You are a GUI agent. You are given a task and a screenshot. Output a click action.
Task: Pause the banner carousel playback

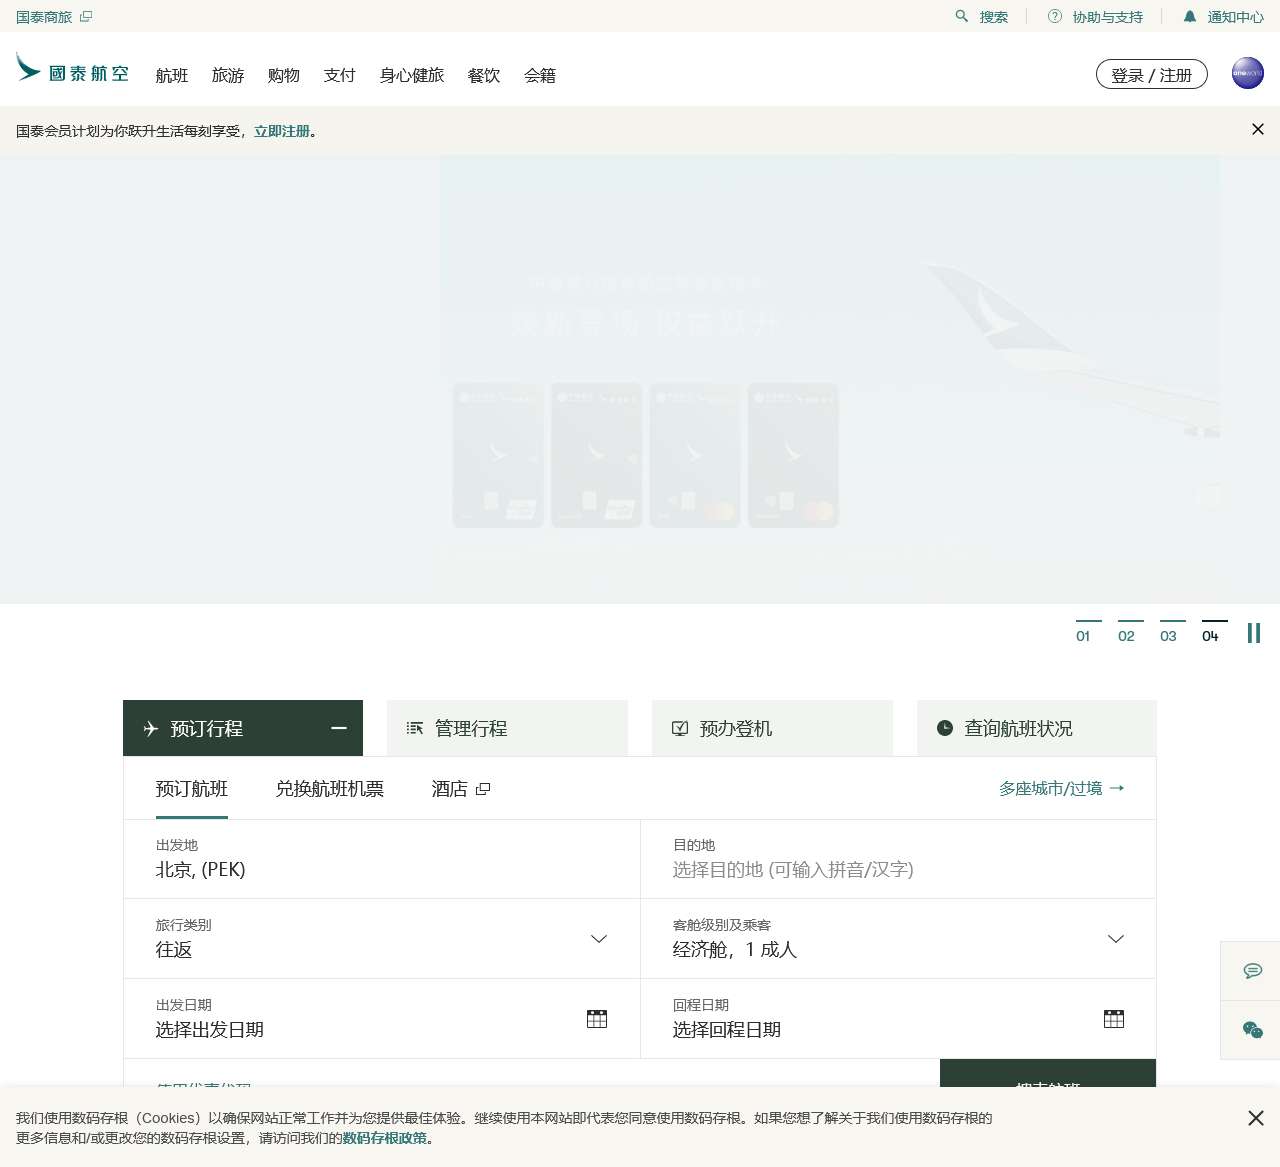(1253, 633)
